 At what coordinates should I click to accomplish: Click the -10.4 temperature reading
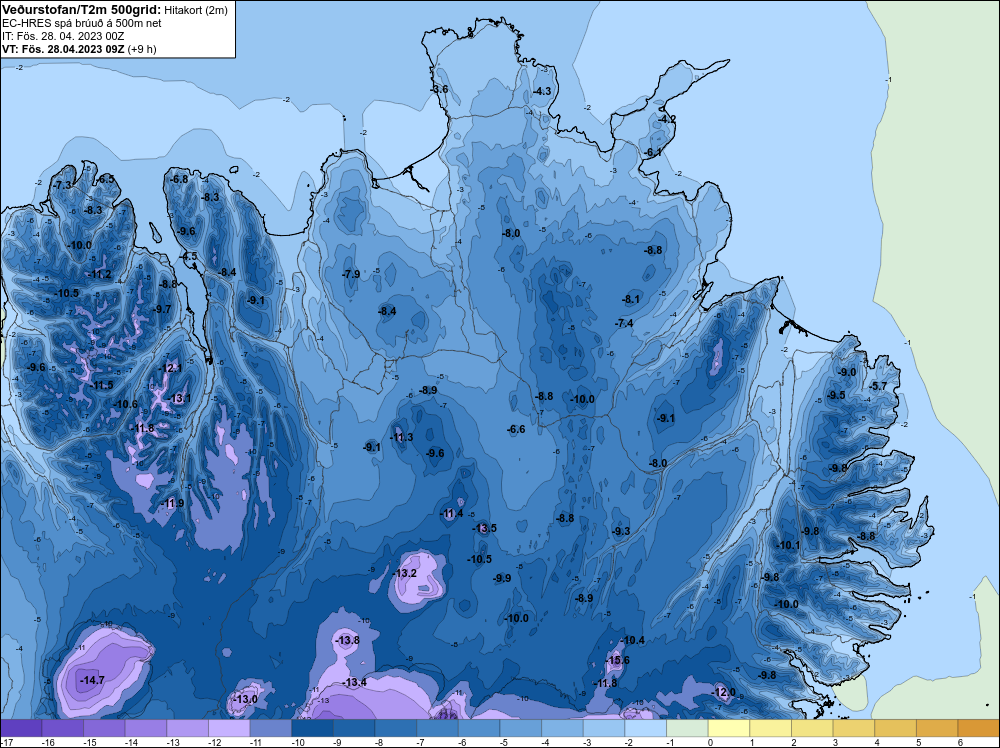point(633,640)
